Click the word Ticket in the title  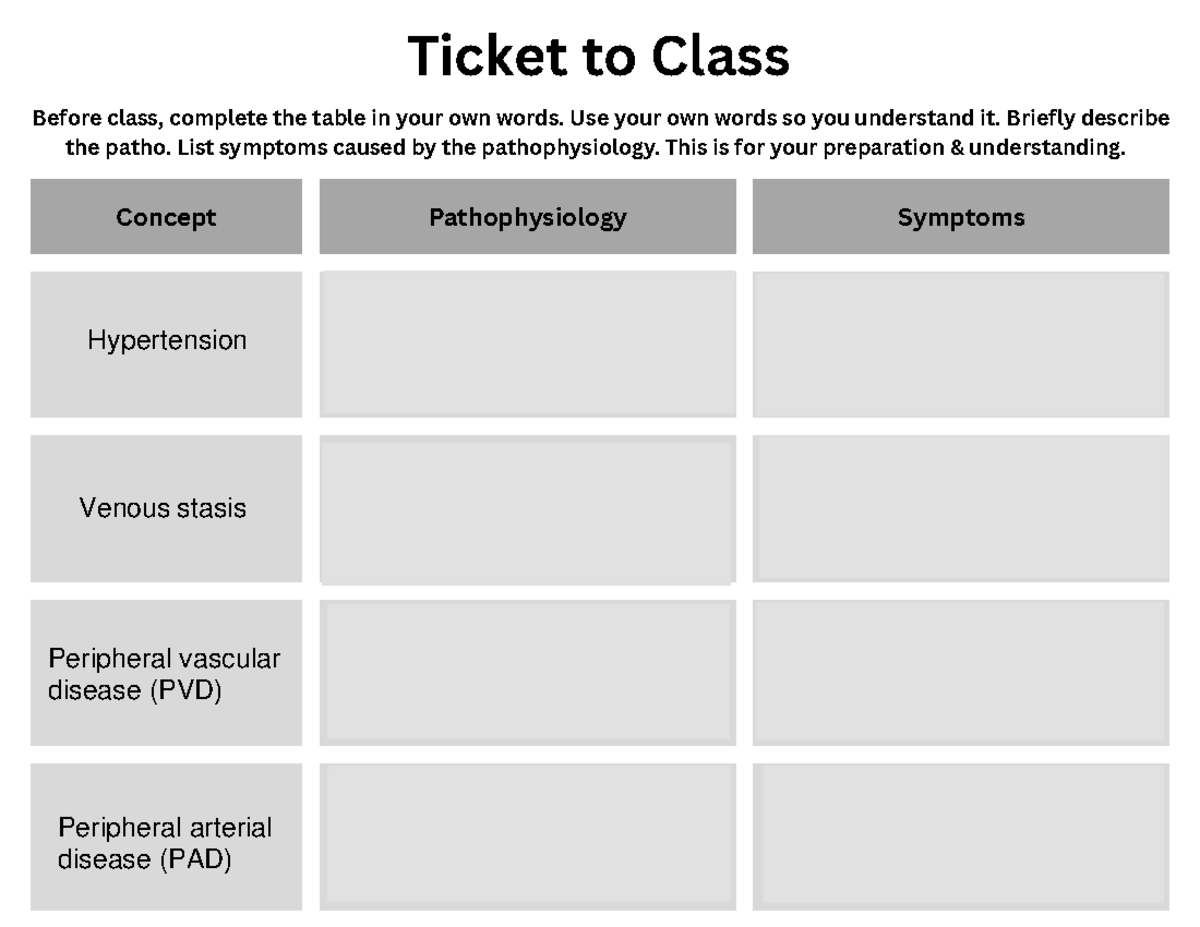[x=488, y=56]
